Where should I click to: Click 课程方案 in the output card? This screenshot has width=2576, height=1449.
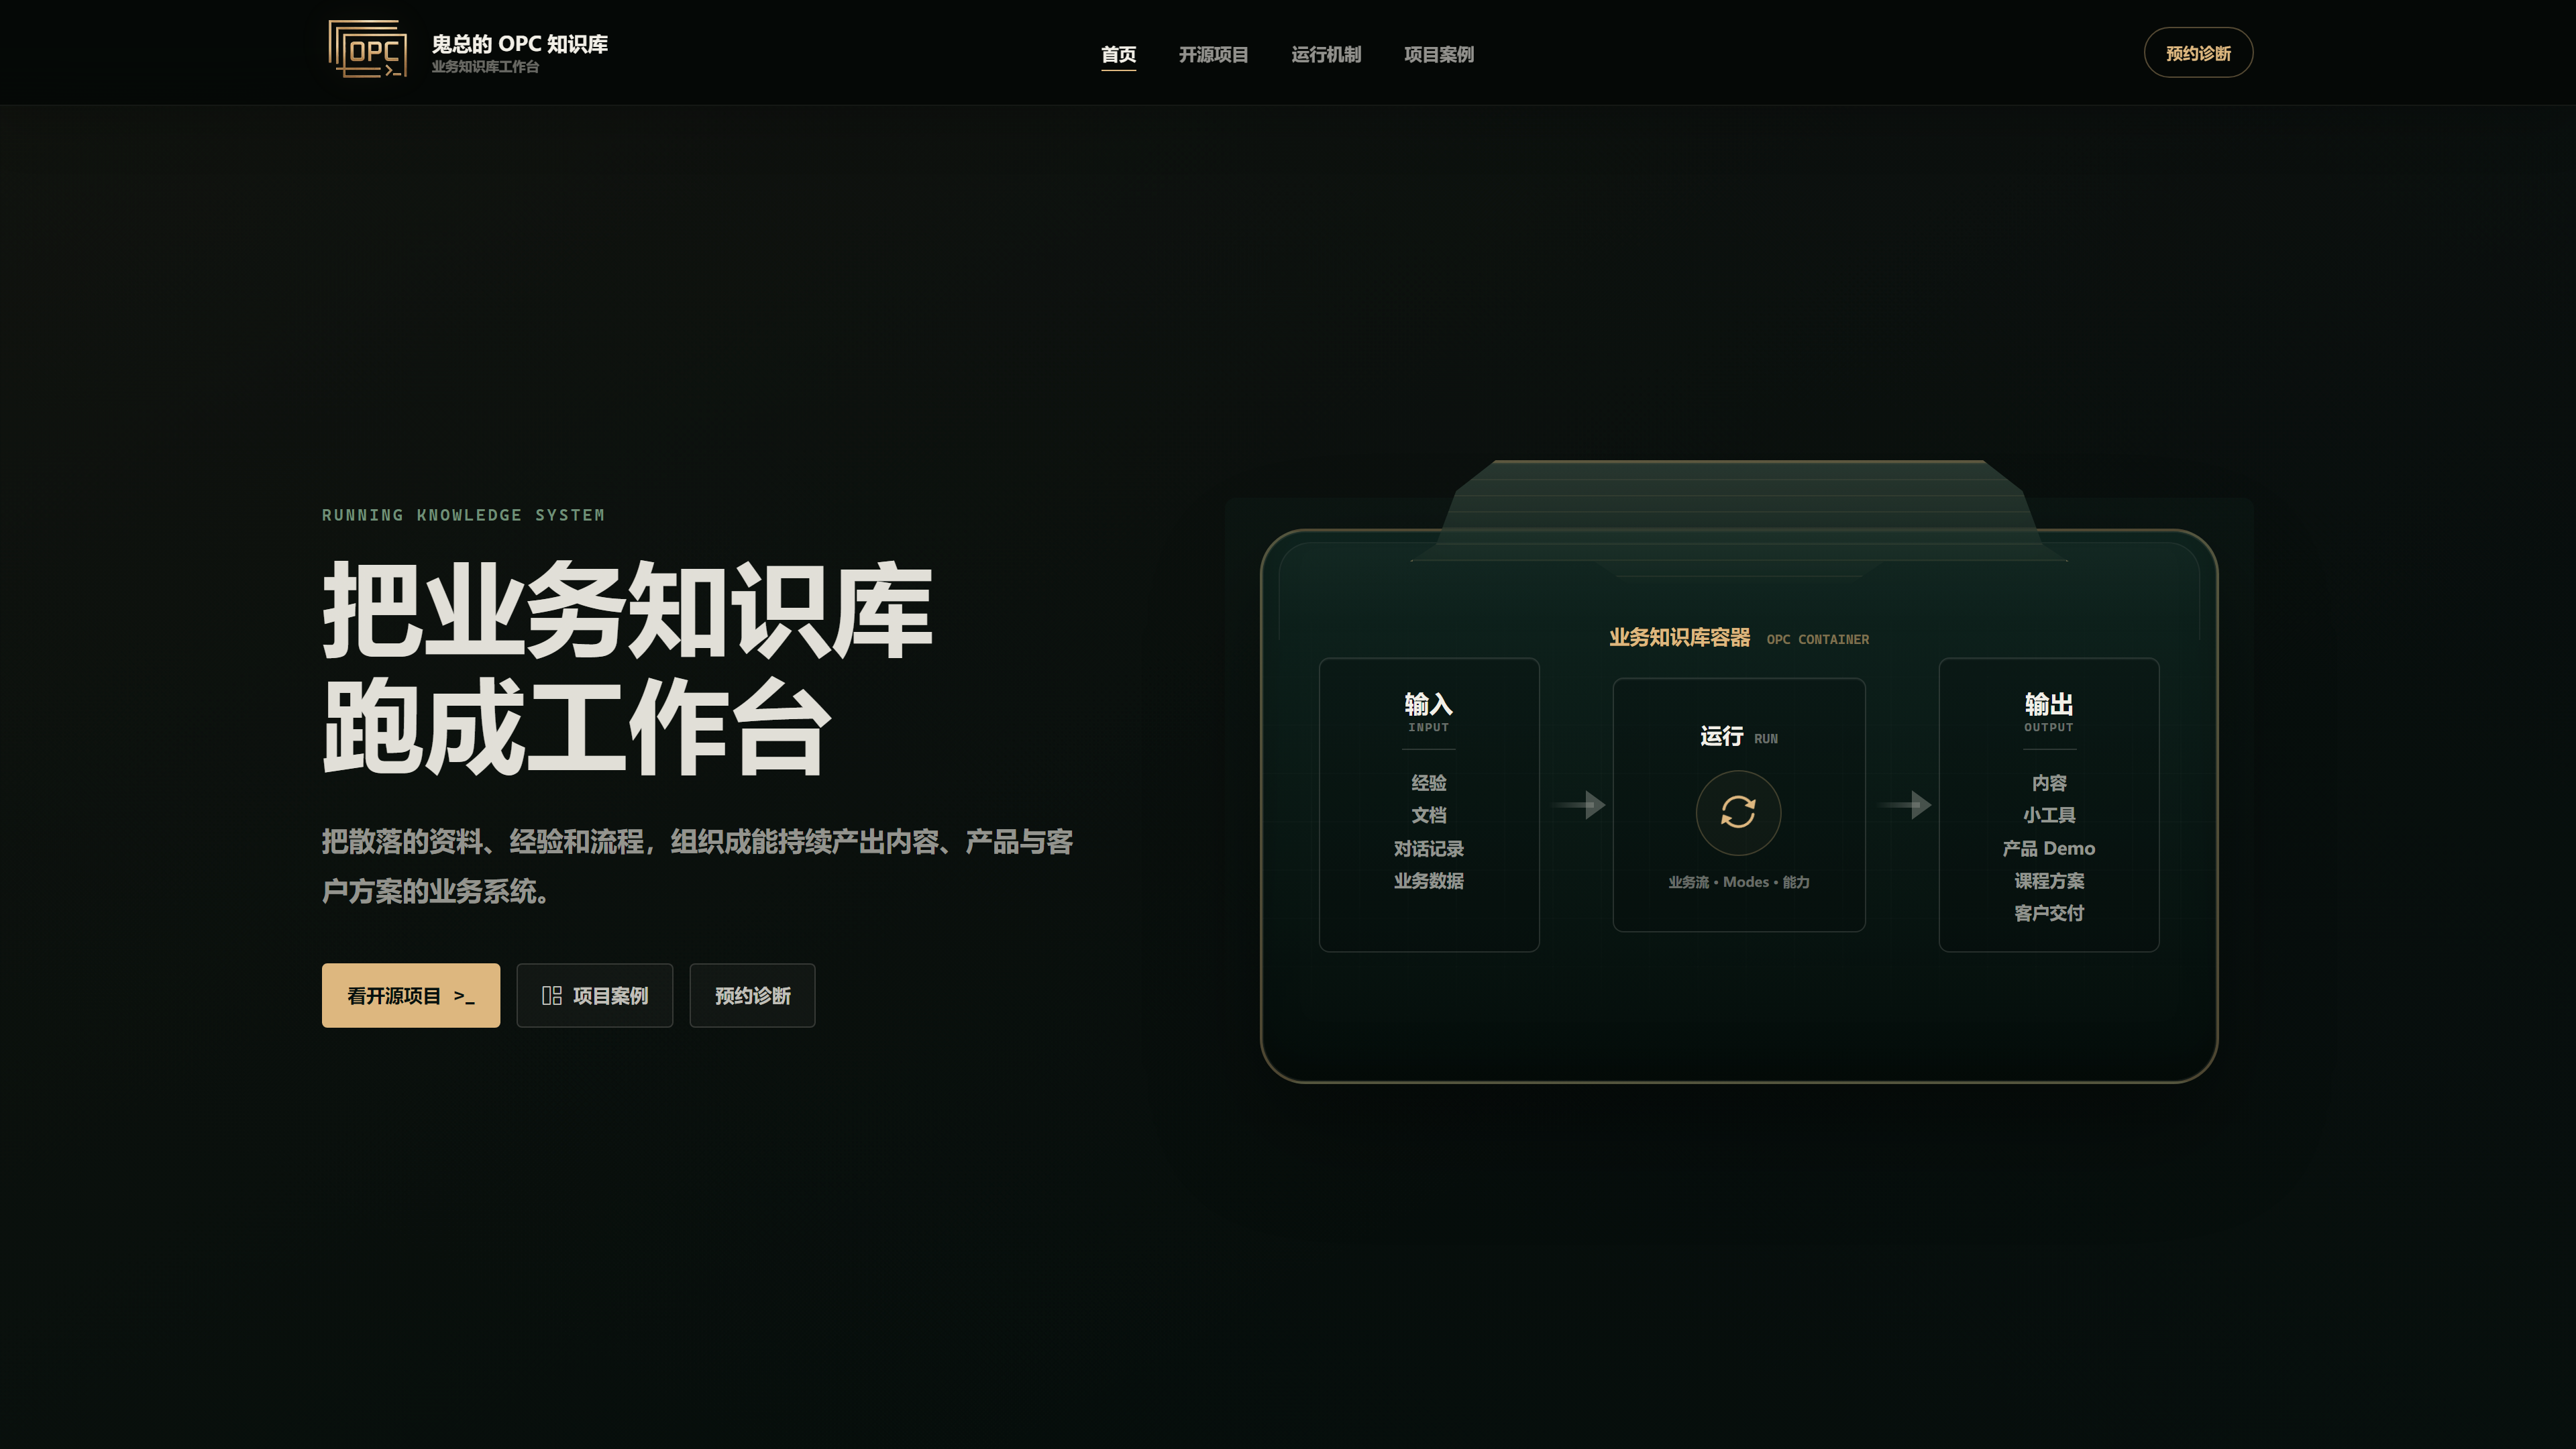tap(2048, 881)
